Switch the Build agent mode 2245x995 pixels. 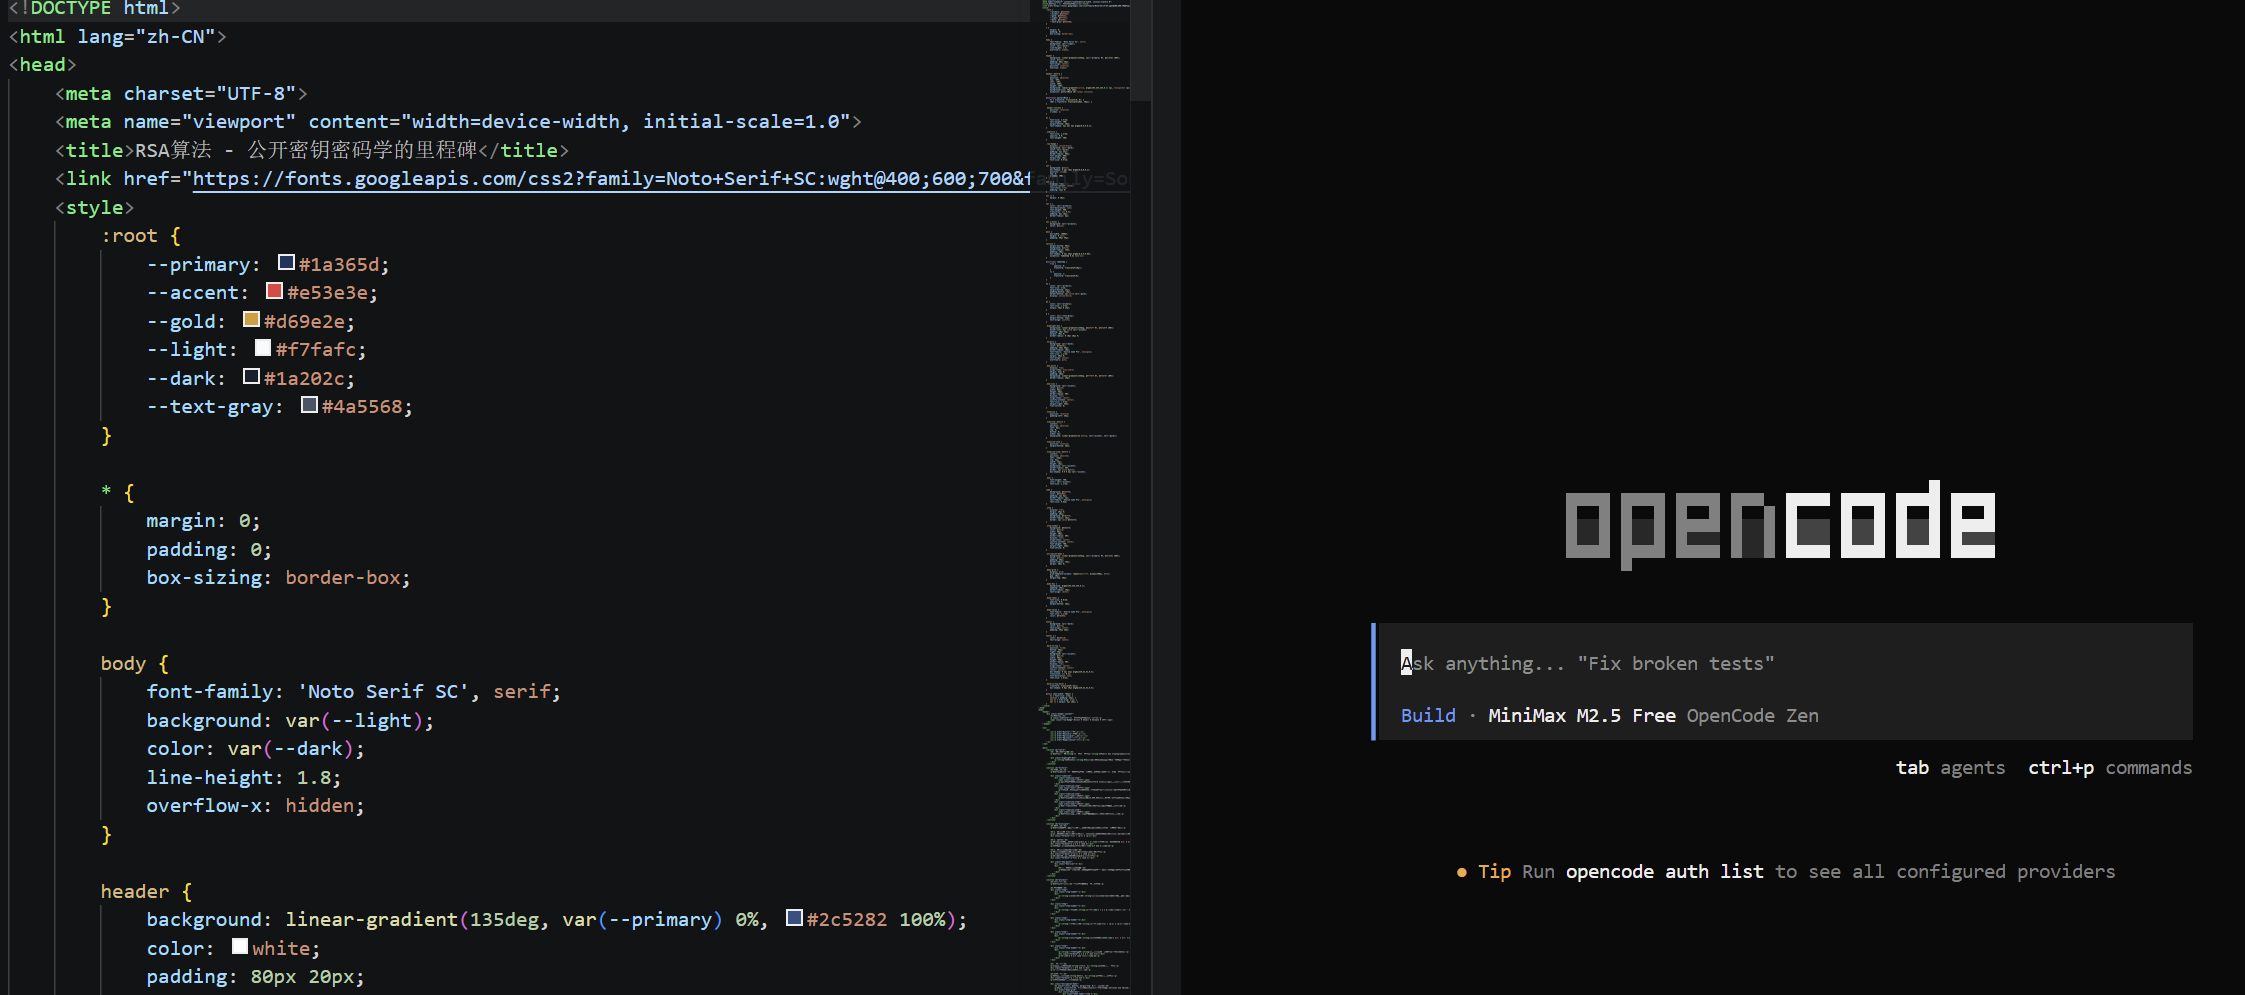pos(1428,715)
